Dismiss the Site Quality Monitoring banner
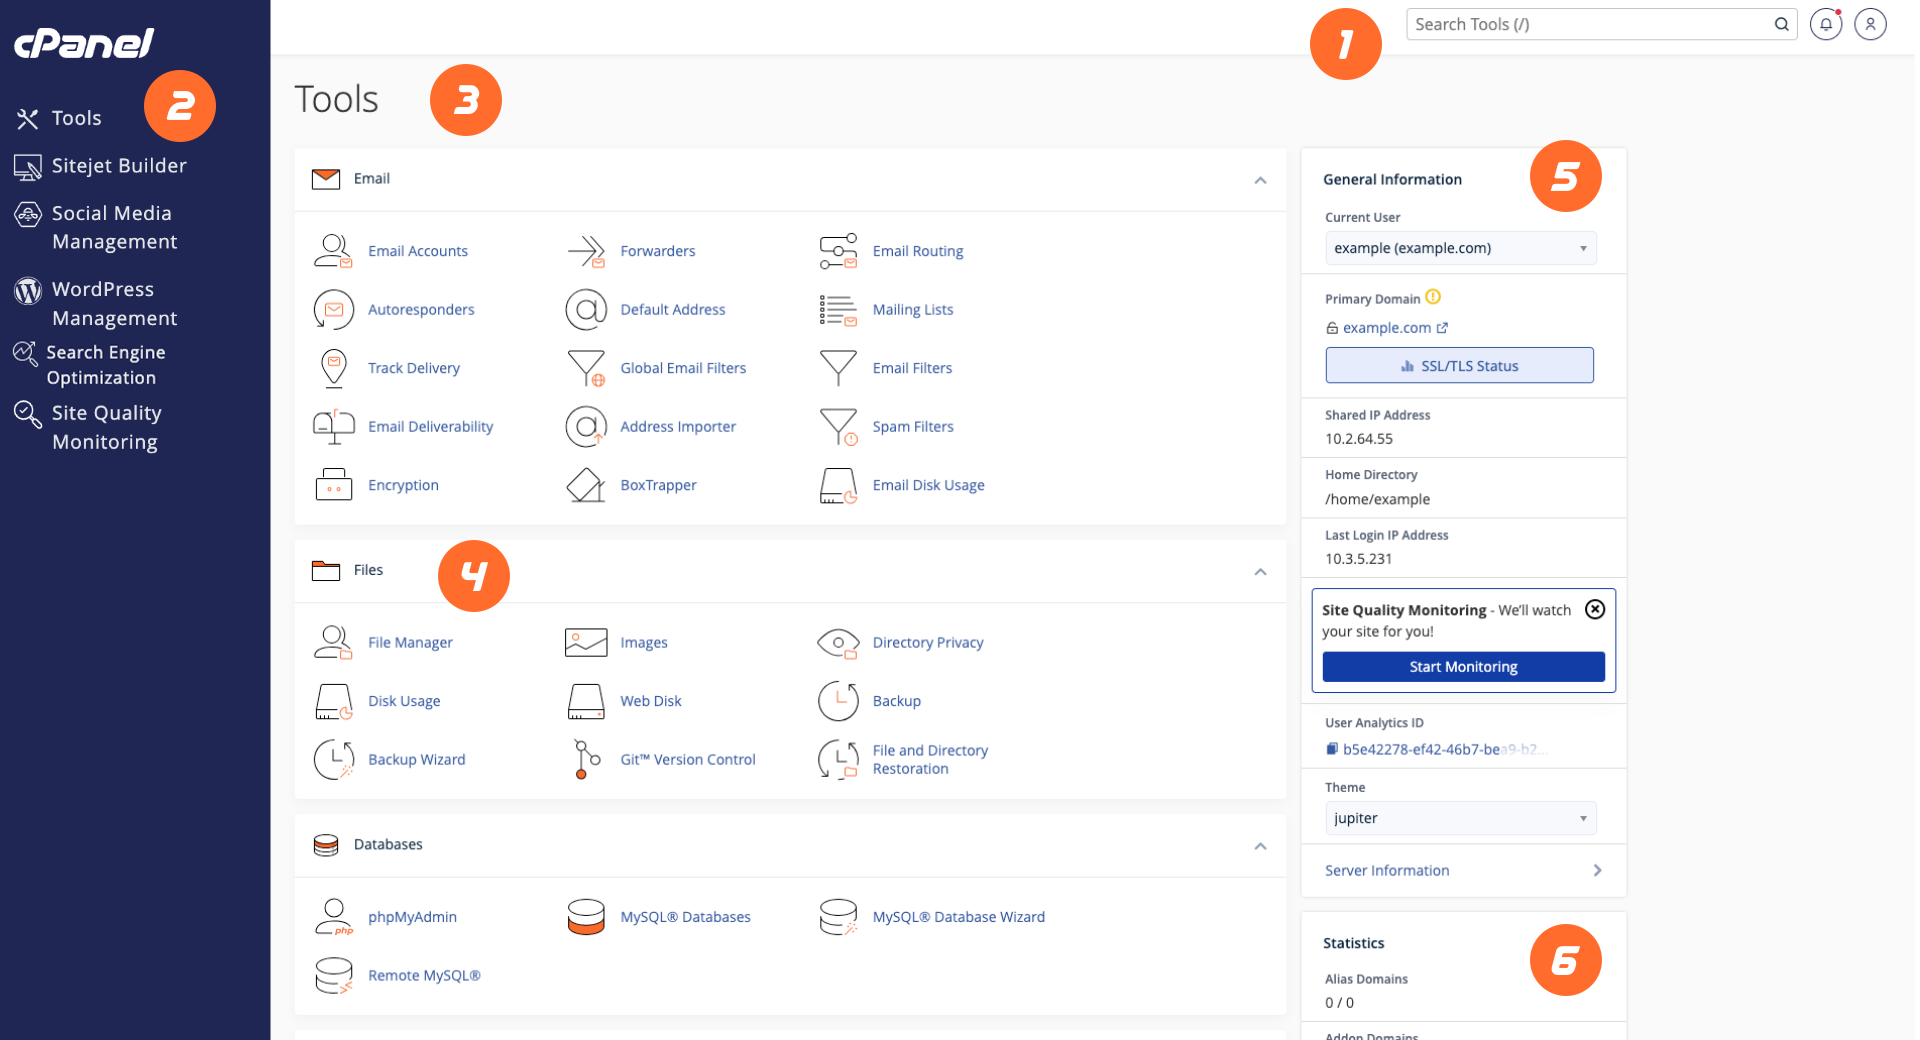The image size is (1920, 1040). (1595, 609)
